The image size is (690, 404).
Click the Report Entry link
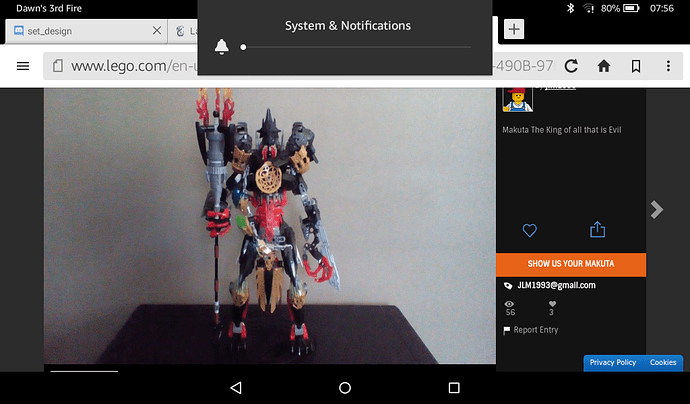pyautogui.click(x=536, y=330)
